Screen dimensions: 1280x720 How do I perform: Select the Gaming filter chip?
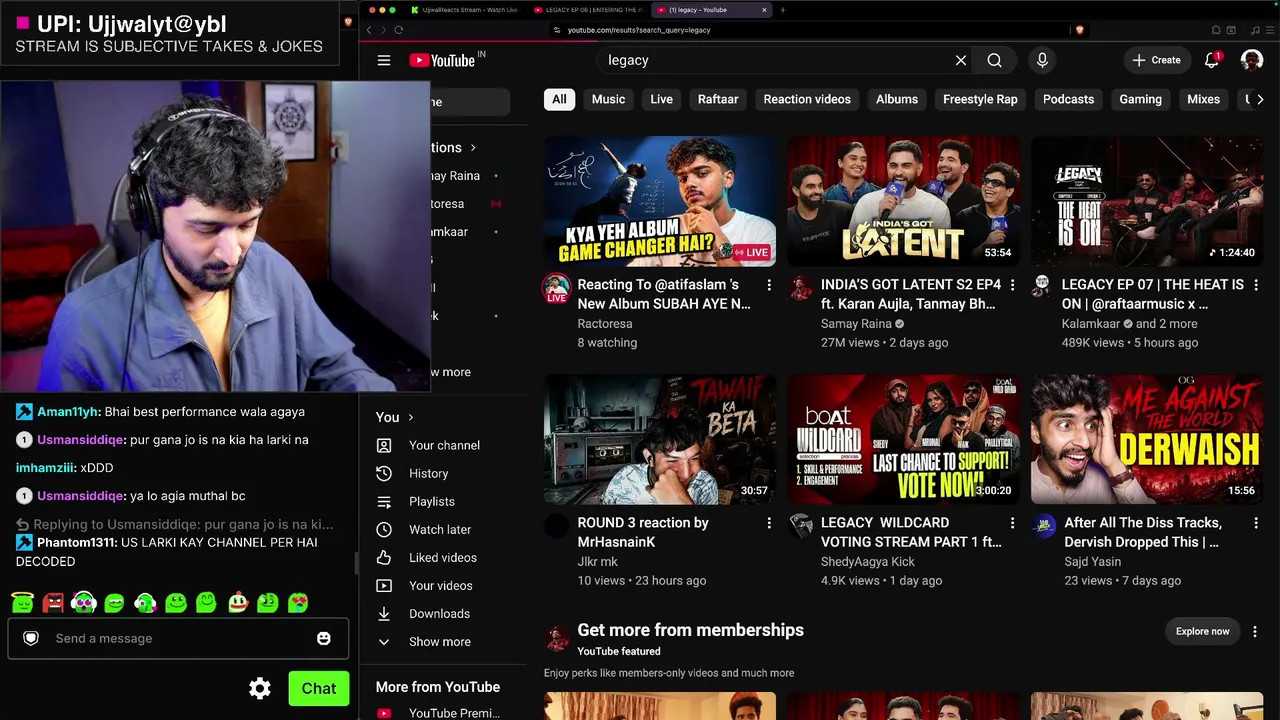point(1140,99)
